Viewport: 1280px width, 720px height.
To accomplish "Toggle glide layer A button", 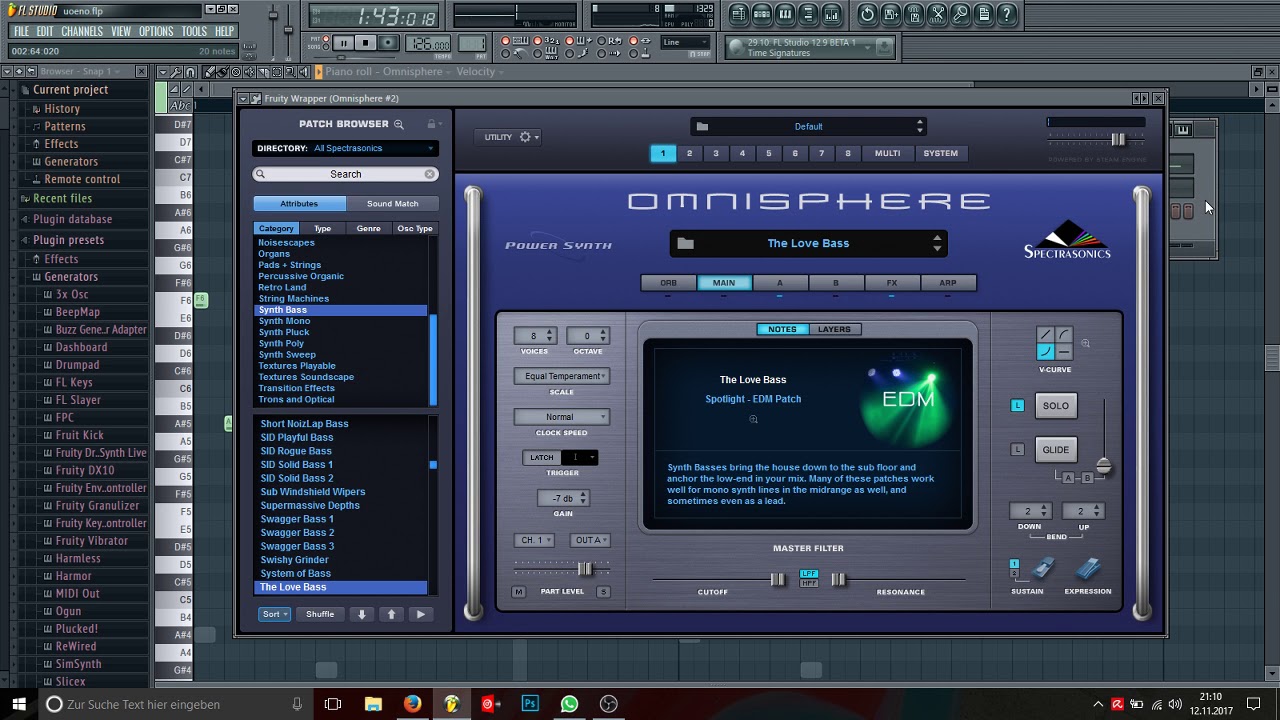I will point(1068,478).
